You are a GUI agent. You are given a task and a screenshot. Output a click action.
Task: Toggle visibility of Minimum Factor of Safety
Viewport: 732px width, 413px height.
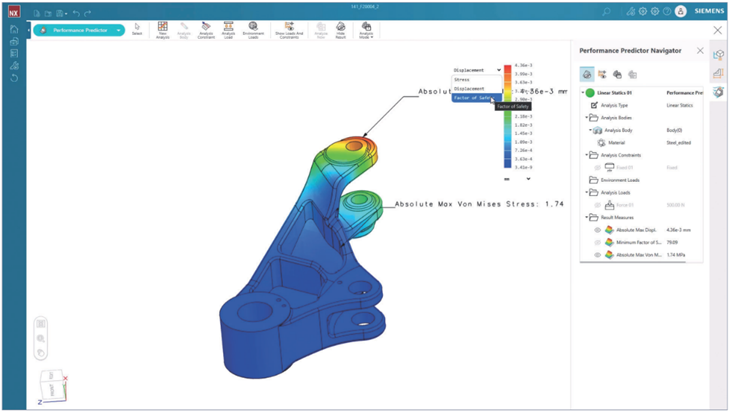pos(598,242)
